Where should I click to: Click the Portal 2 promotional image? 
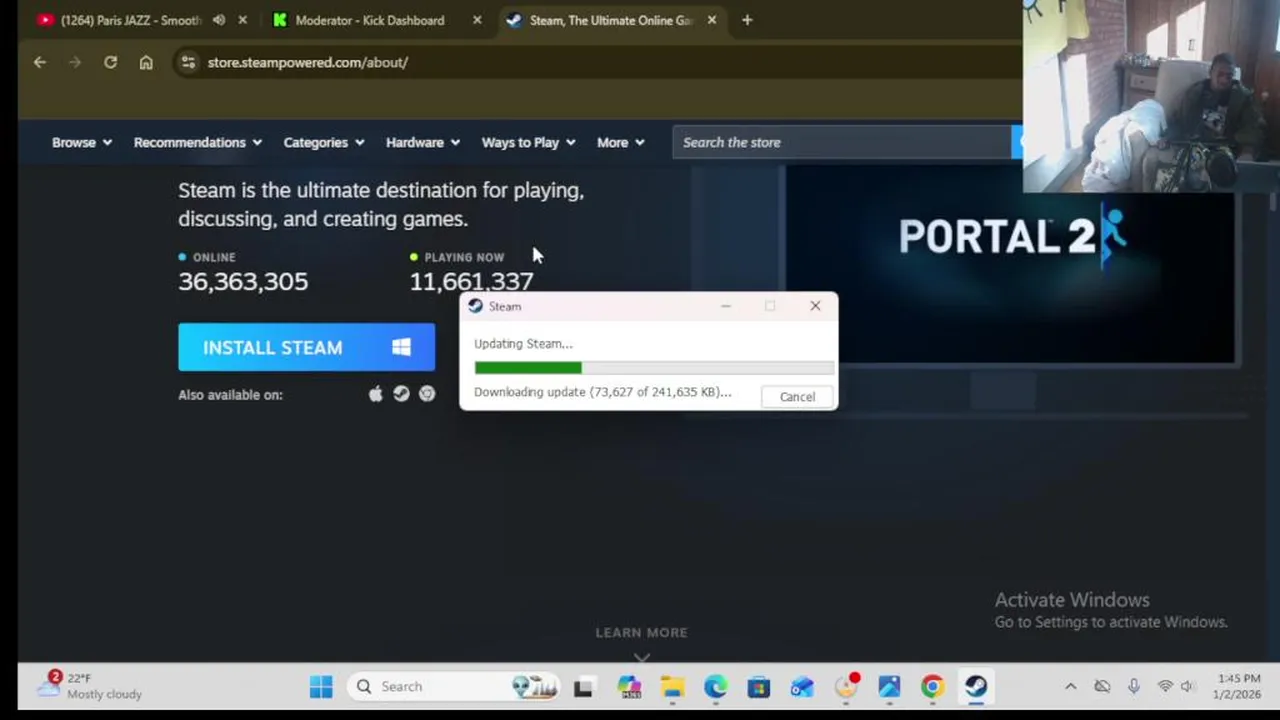pos(1009,265)
